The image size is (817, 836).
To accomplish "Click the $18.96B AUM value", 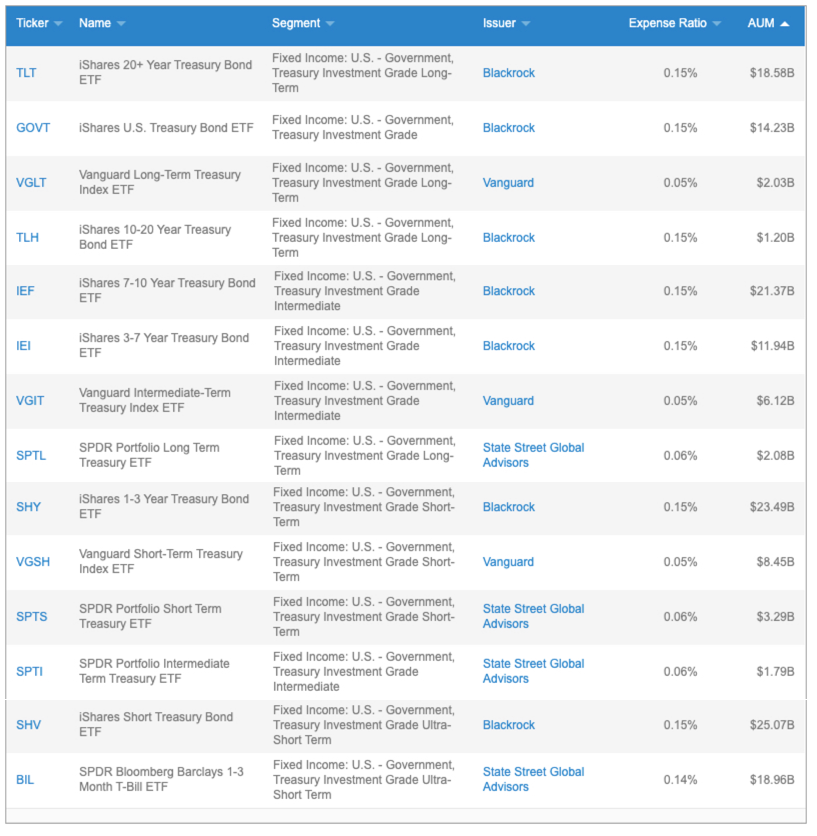I will (x=772, y=780).
